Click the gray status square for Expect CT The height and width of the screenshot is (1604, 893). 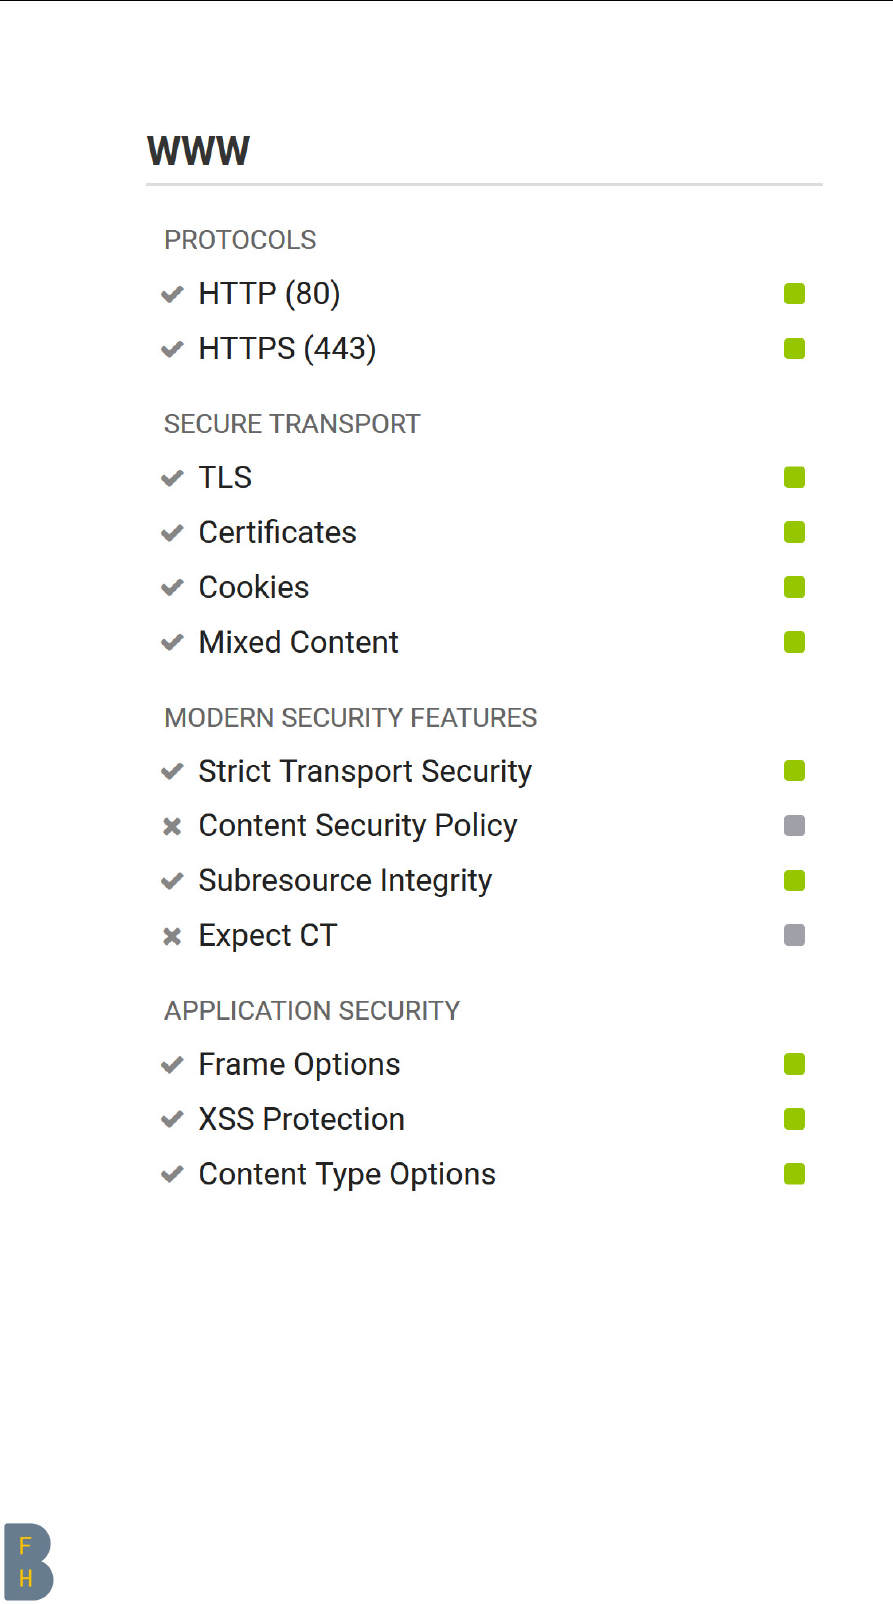point(795,936)
